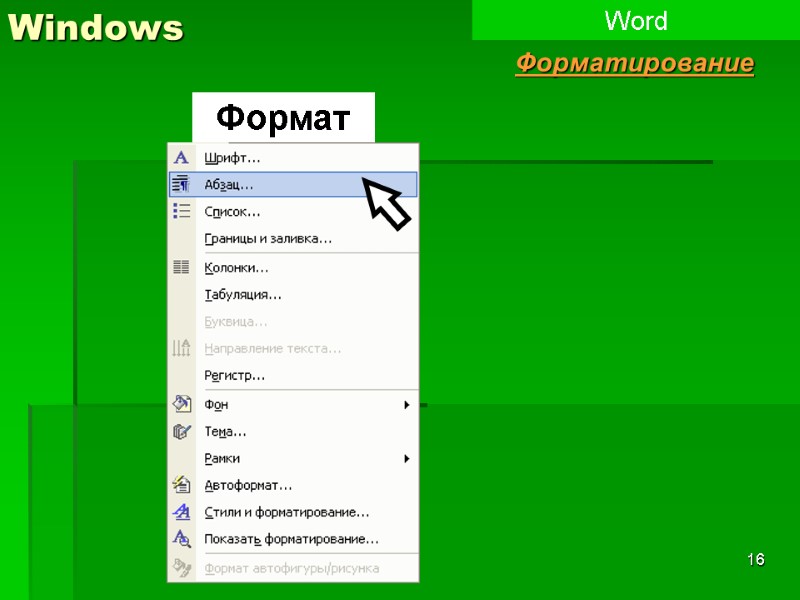Click the Направление текста icon

pos(181,348)
